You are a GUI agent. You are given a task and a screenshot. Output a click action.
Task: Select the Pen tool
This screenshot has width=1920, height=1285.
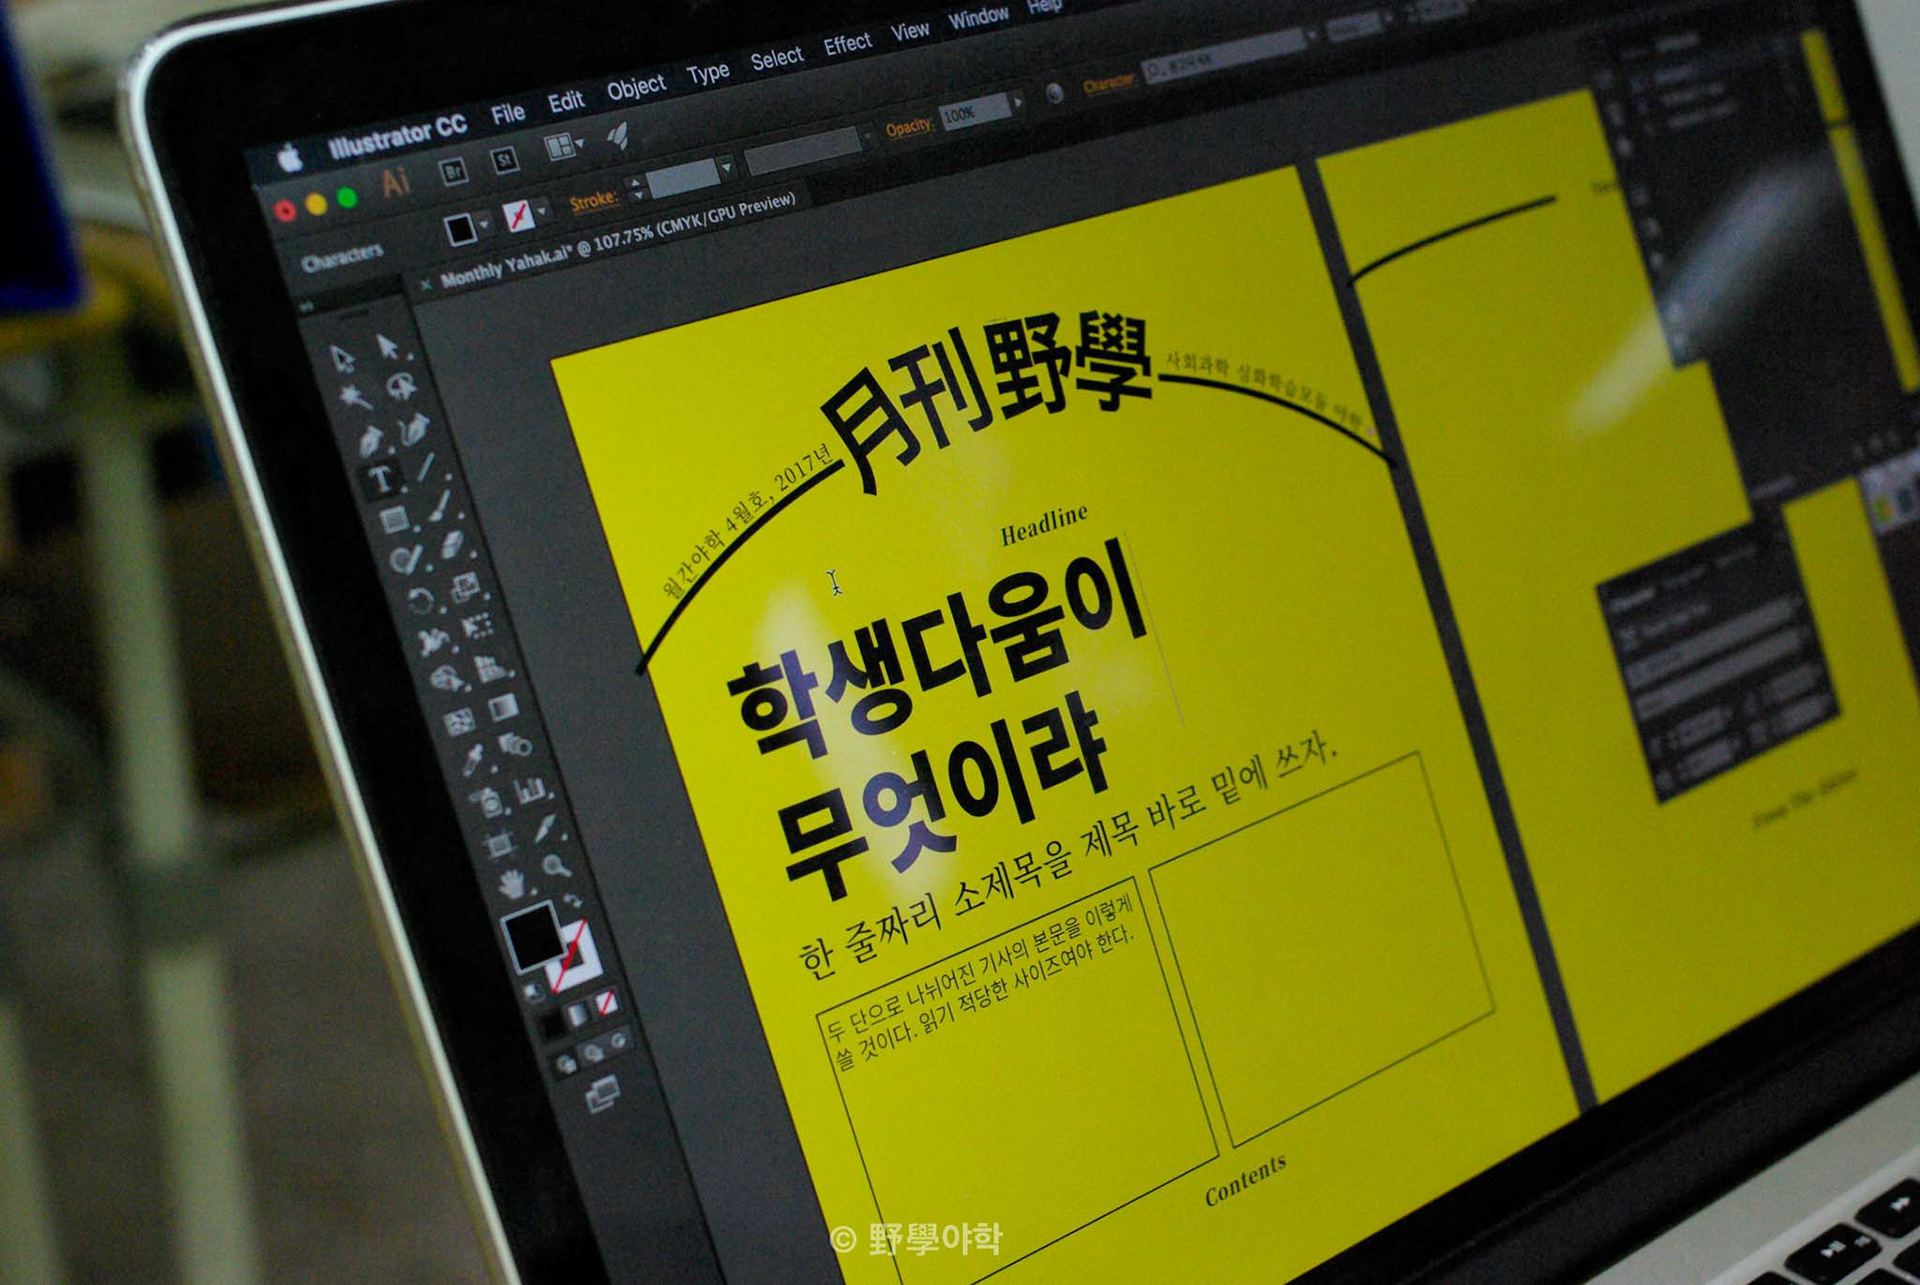click(369, 439)
